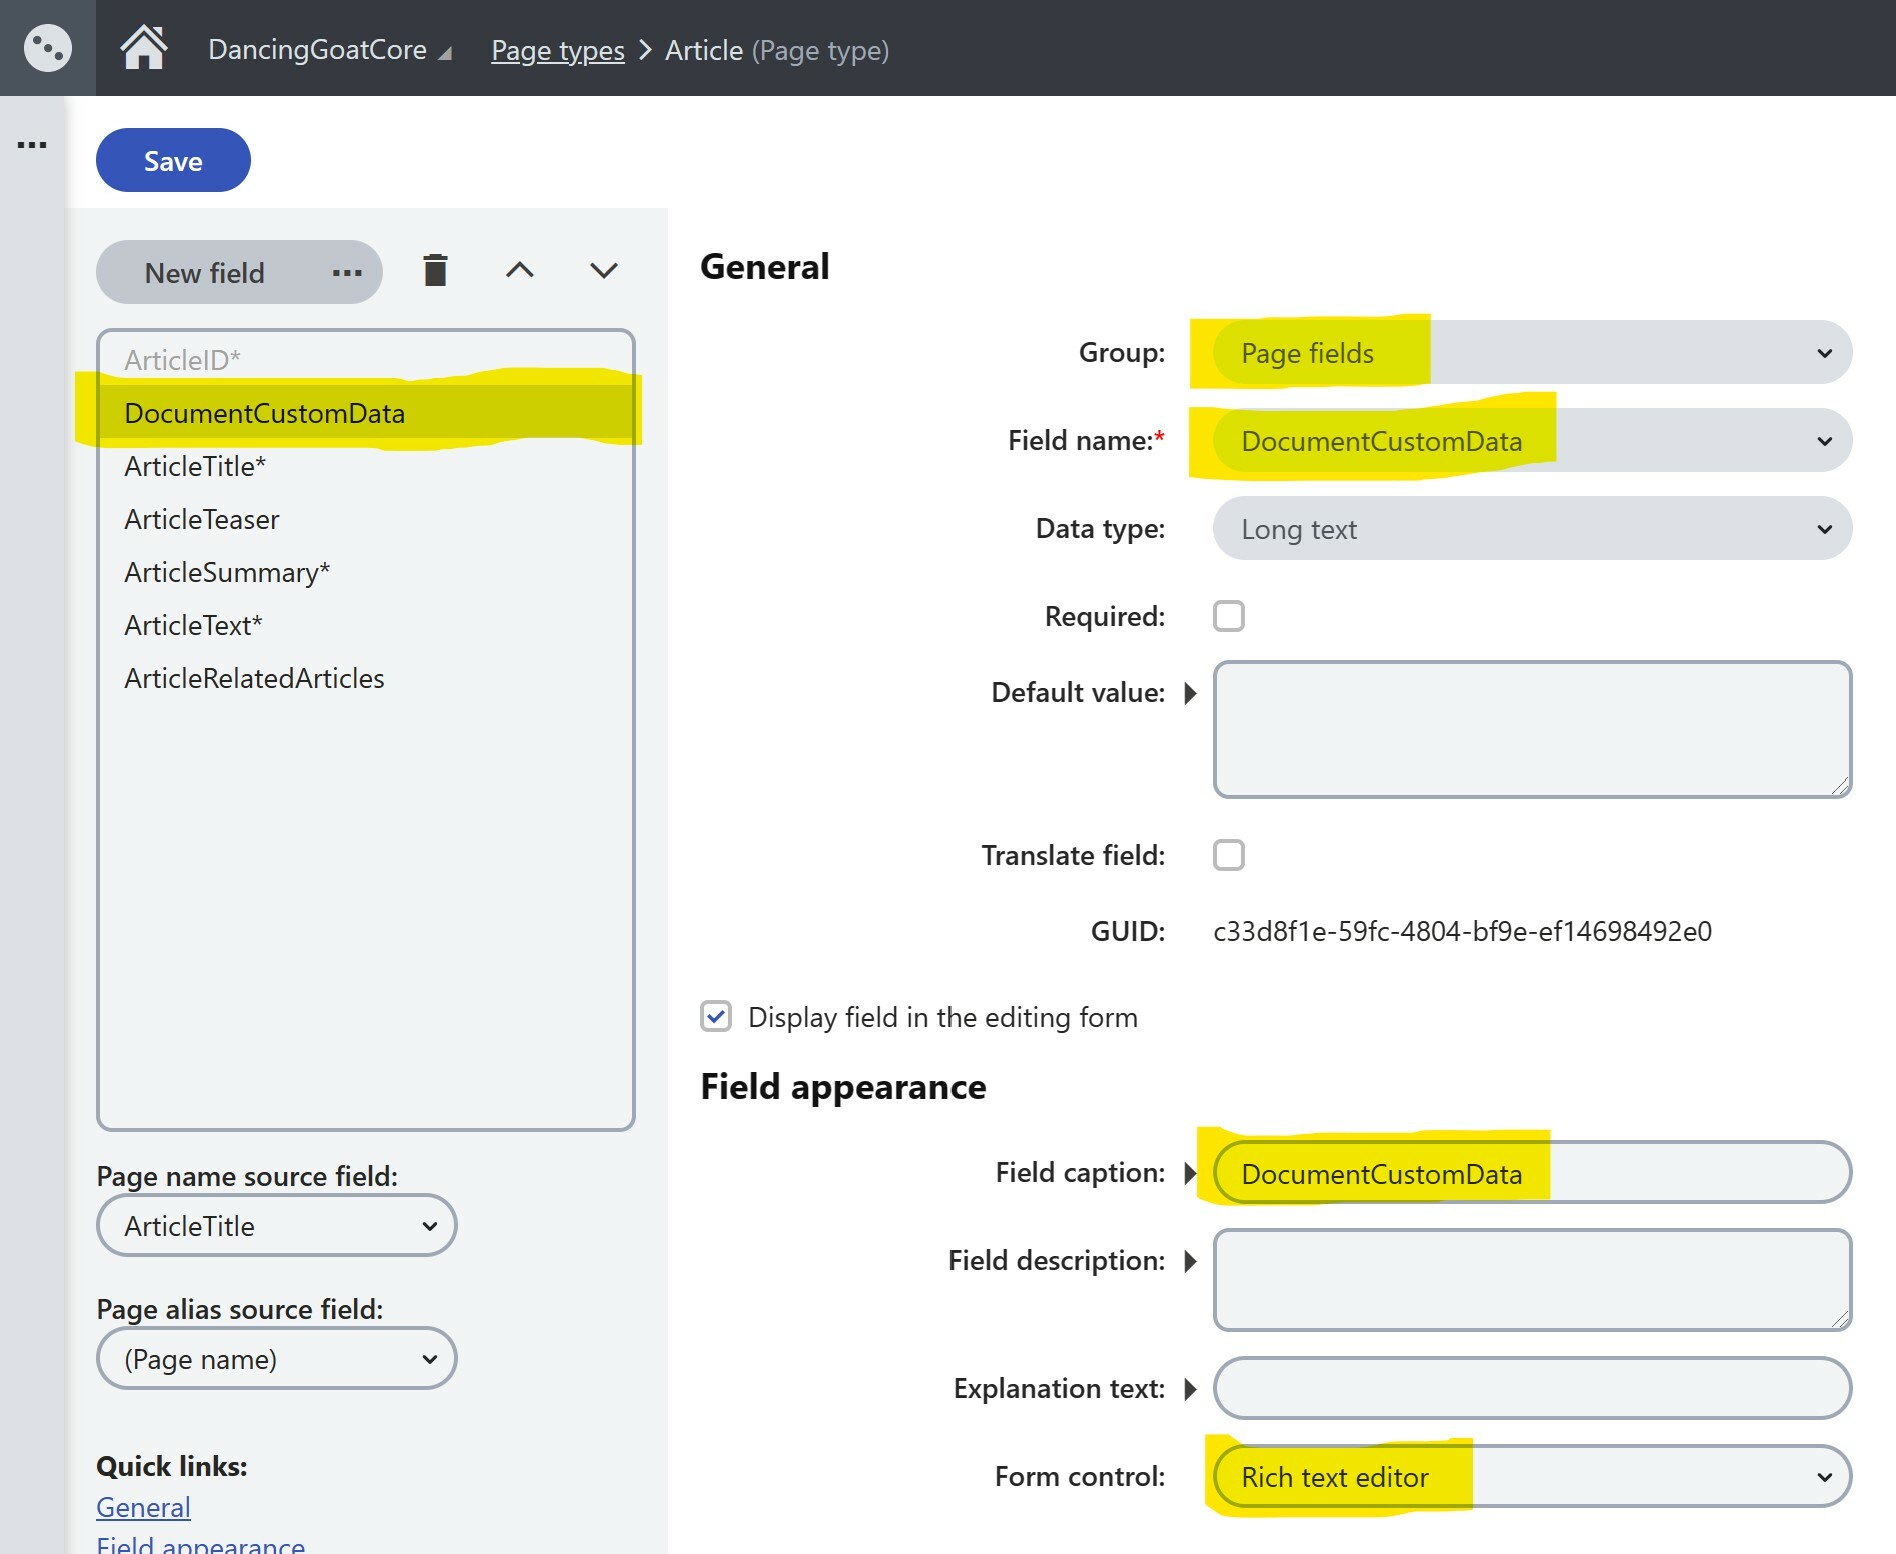Open the Kentico application list logo
This screenshot has height=1554, width=1896.
pos(47,48)
